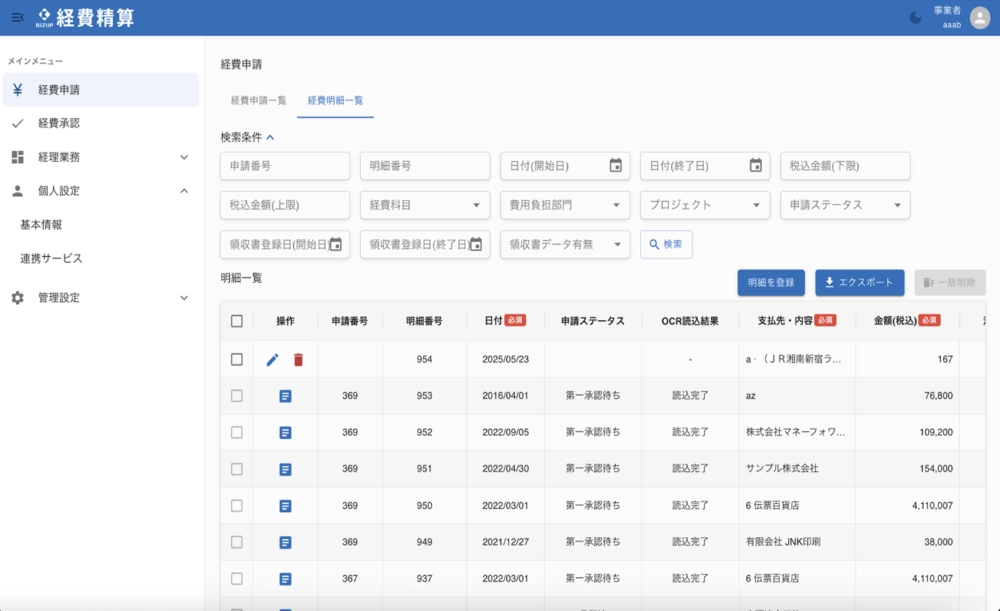The width and height of the screenshot is (1000, 611).
Task: Collapse the 検索条件 section
Action: tap(270, 137)
